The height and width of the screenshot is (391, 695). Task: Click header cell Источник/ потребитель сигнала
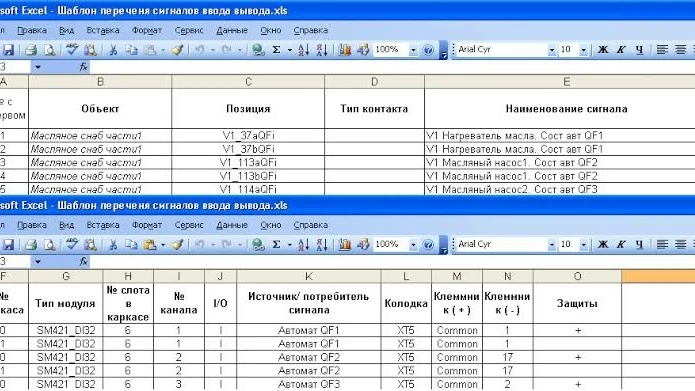(x=309, y=303)
